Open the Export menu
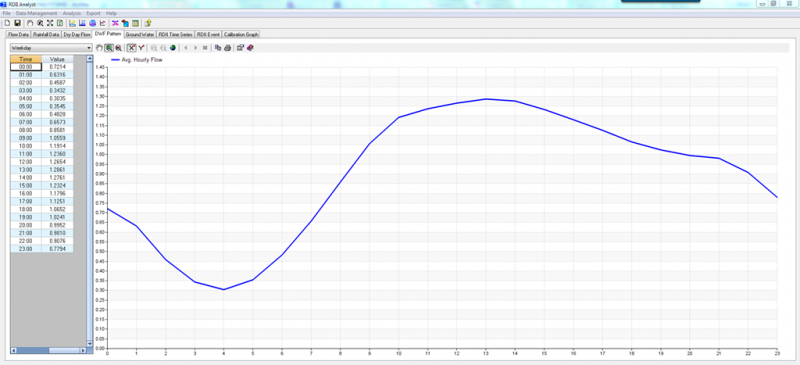Viewport: 800px width, 365px height. point(93,13)
